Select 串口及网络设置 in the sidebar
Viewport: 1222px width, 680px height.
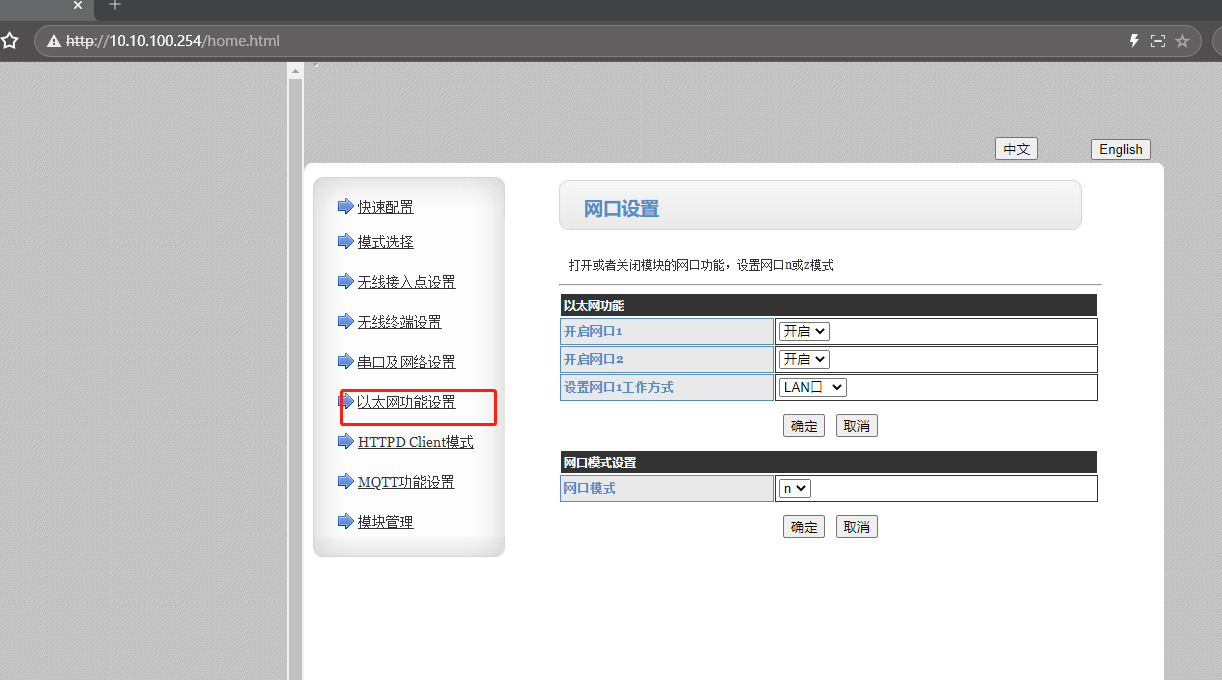(x=406, y=362)
